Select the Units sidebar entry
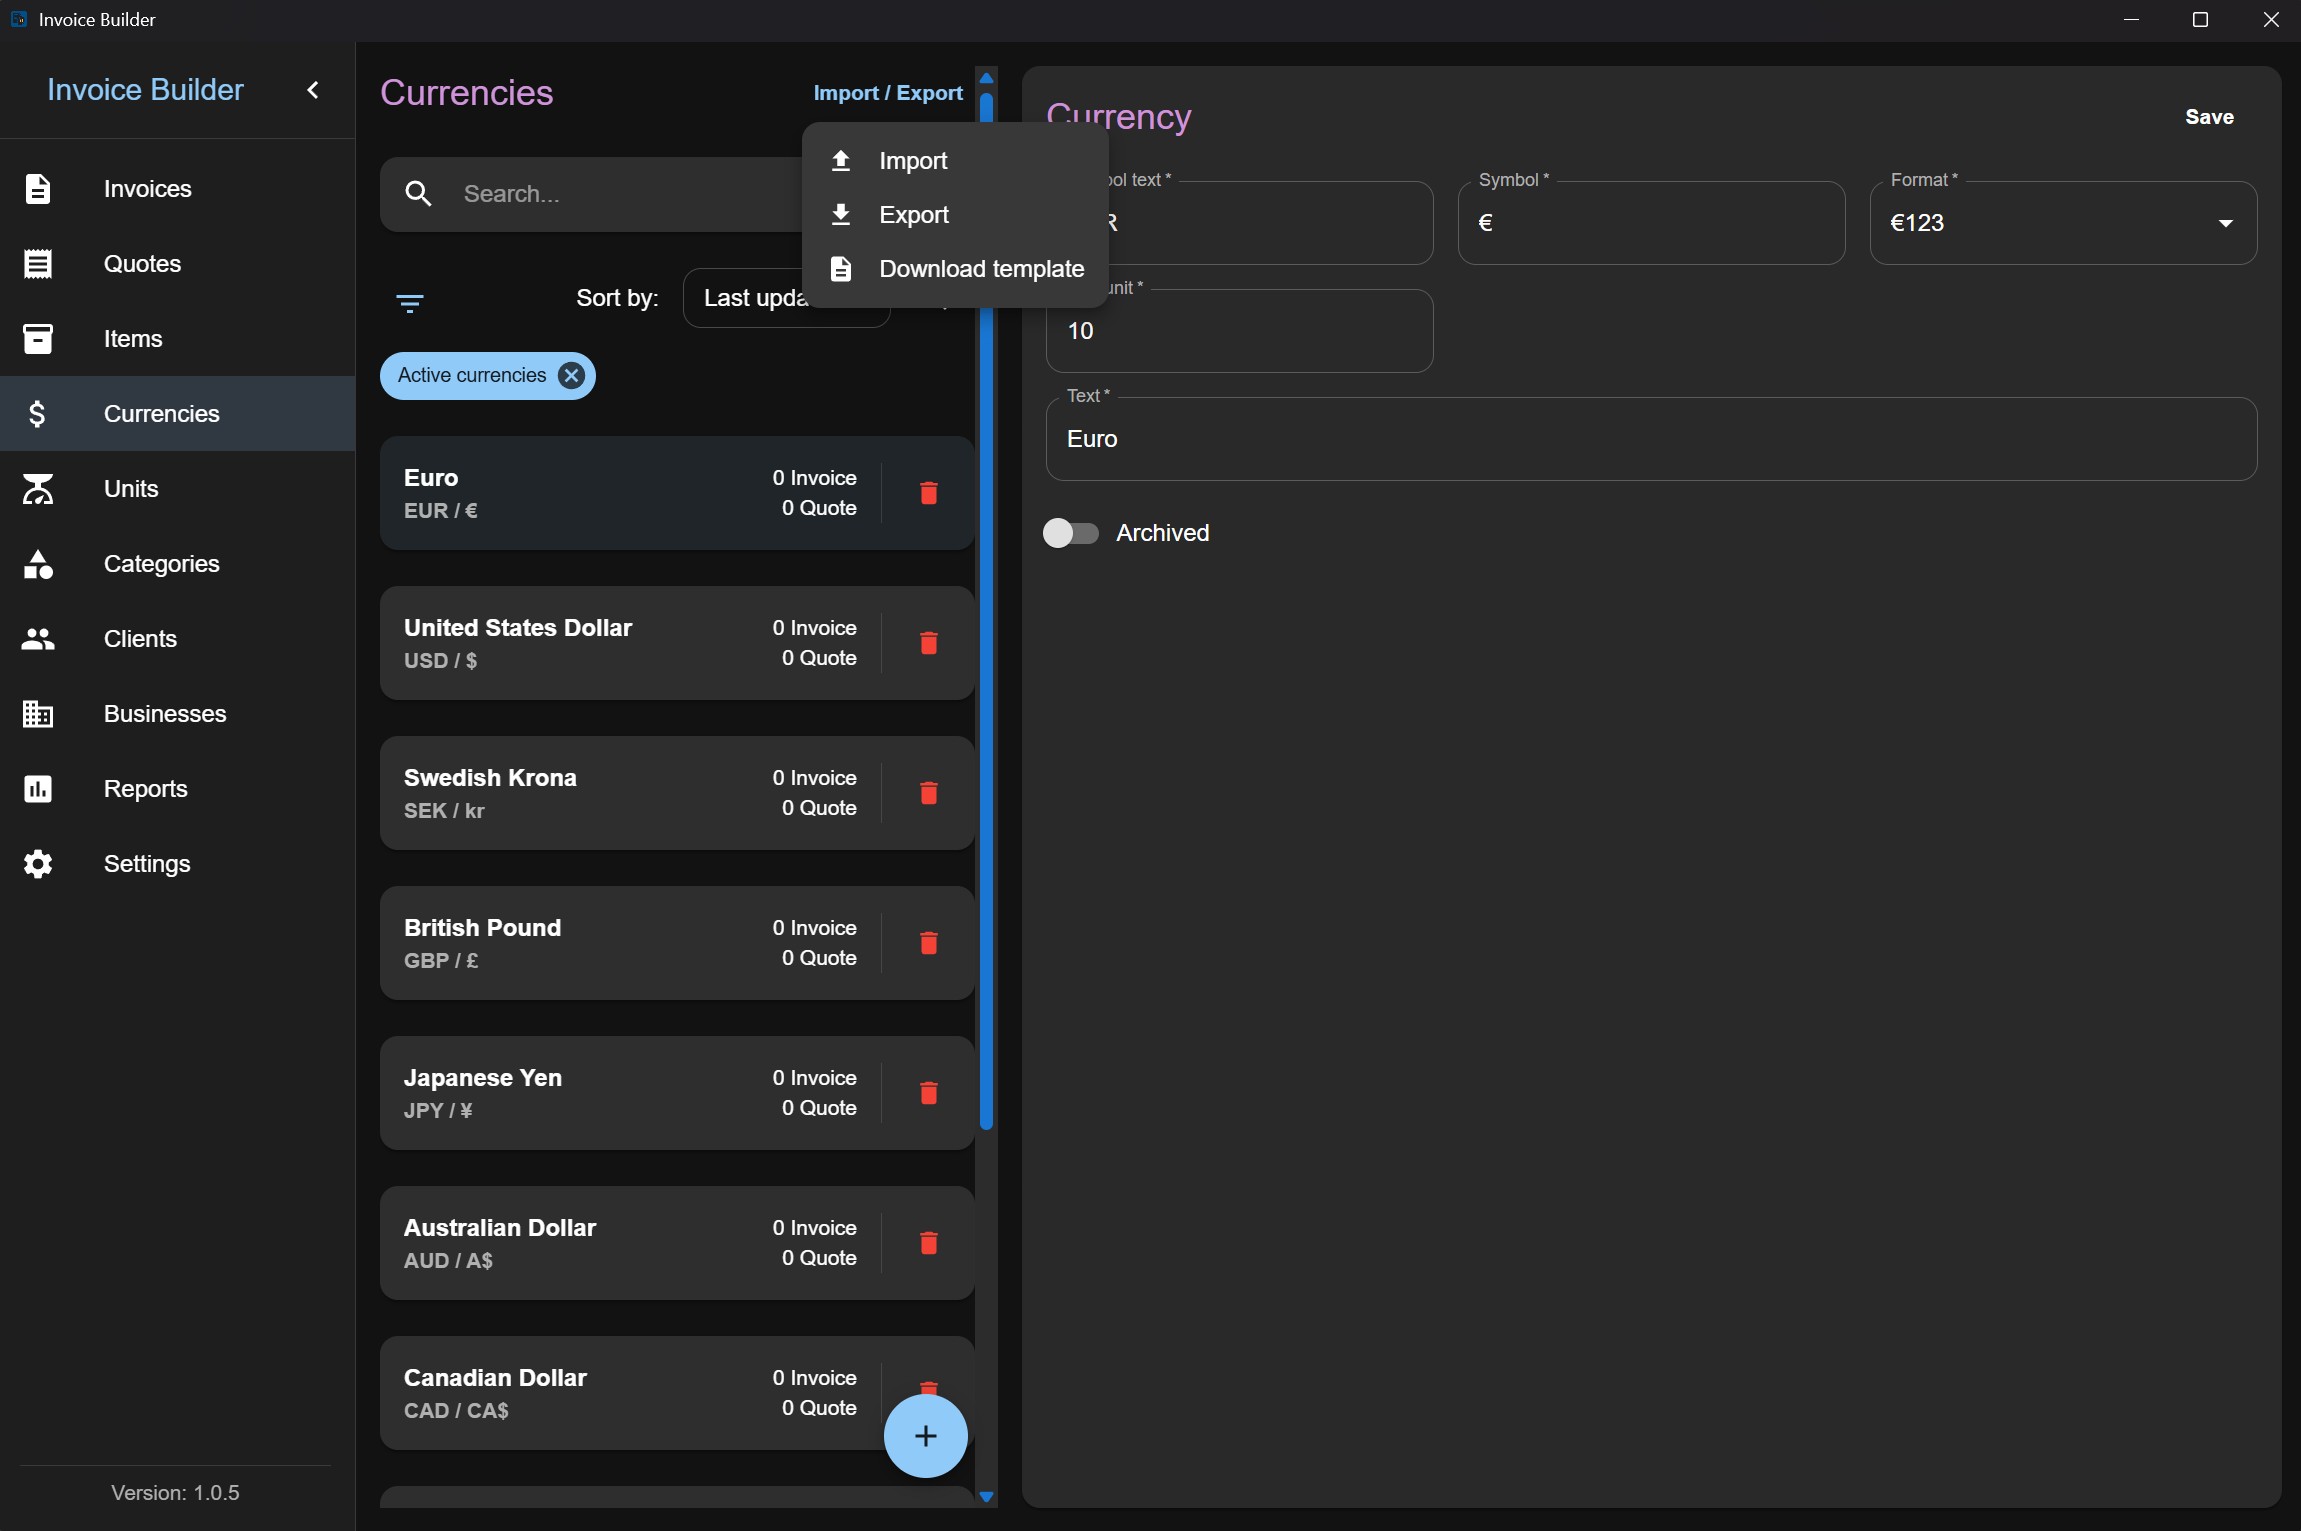Viewport: 2301px width, 1531px height. (177, 489)
